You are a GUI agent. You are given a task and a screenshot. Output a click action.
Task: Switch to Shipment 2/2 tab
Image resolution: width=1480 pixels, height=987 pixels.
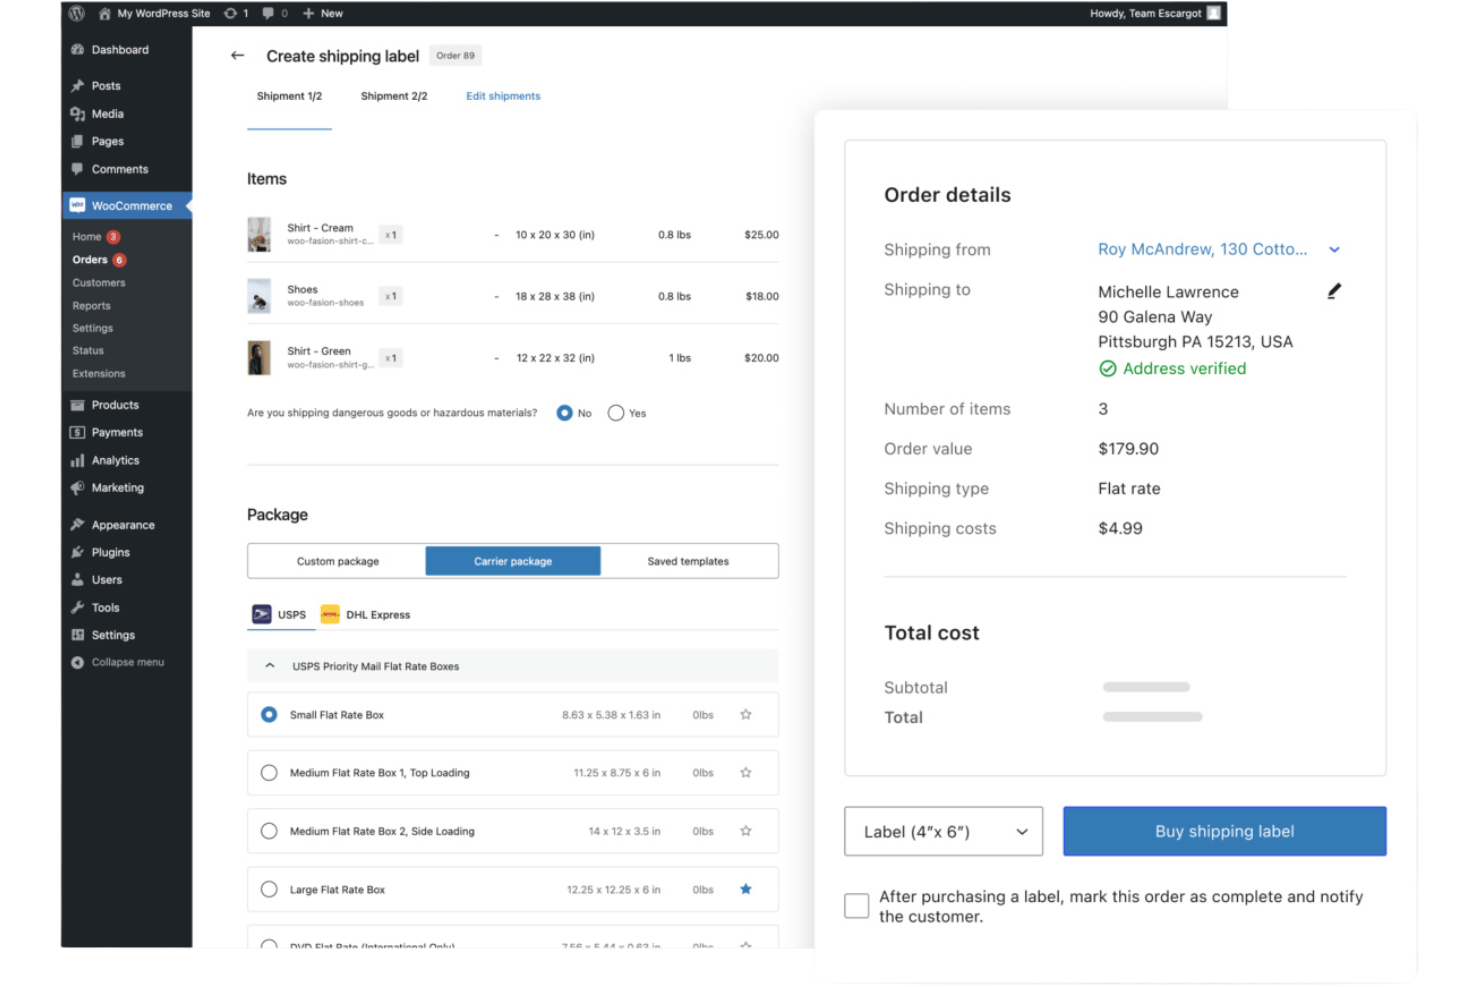394,96
